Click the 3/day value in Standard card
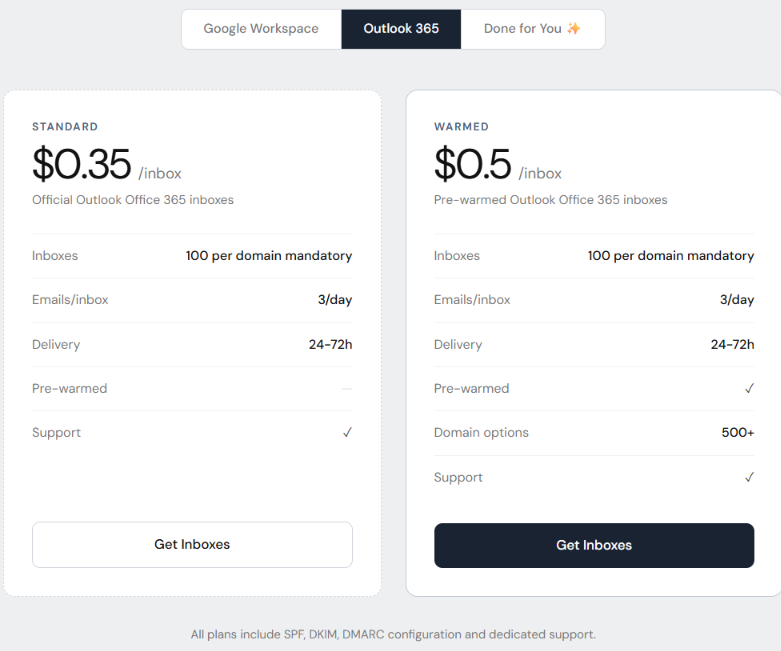Screen dimensions: 781x651 coord(335,300)
